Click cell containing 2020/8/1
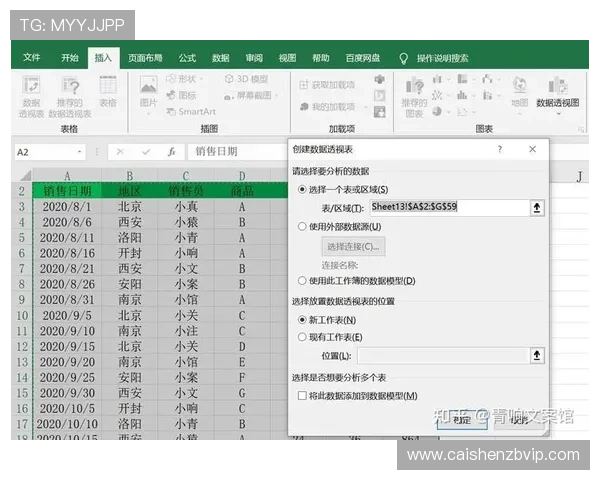 click(67, 207)
